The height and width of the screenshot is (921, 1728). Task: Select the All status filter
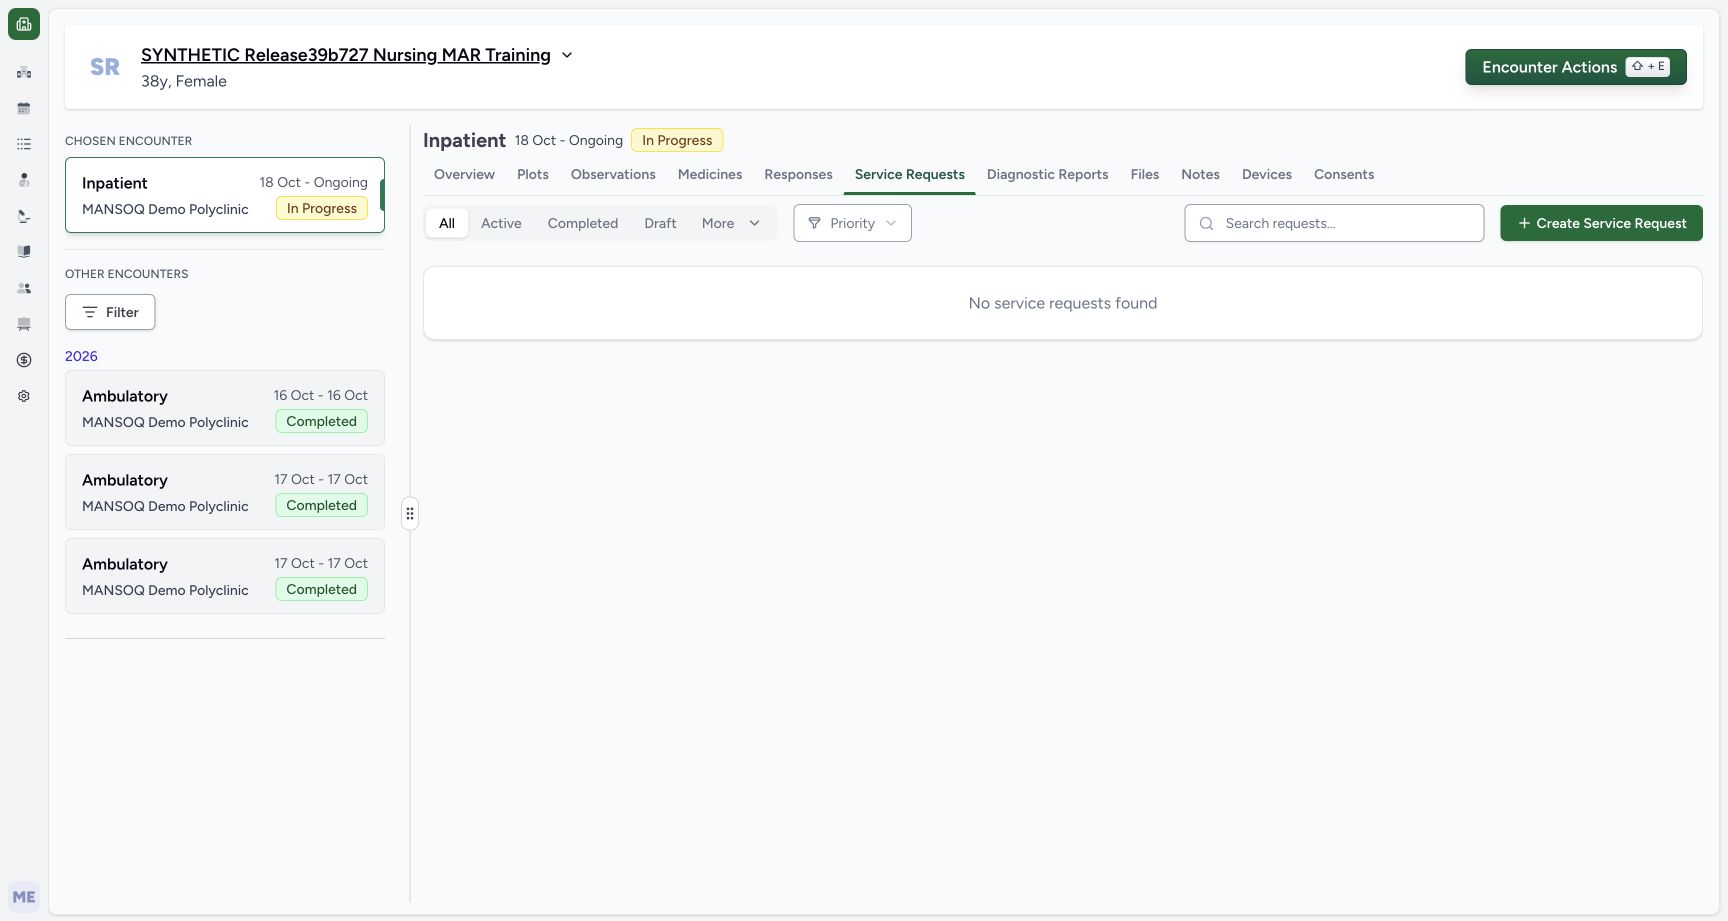(447, 223)
